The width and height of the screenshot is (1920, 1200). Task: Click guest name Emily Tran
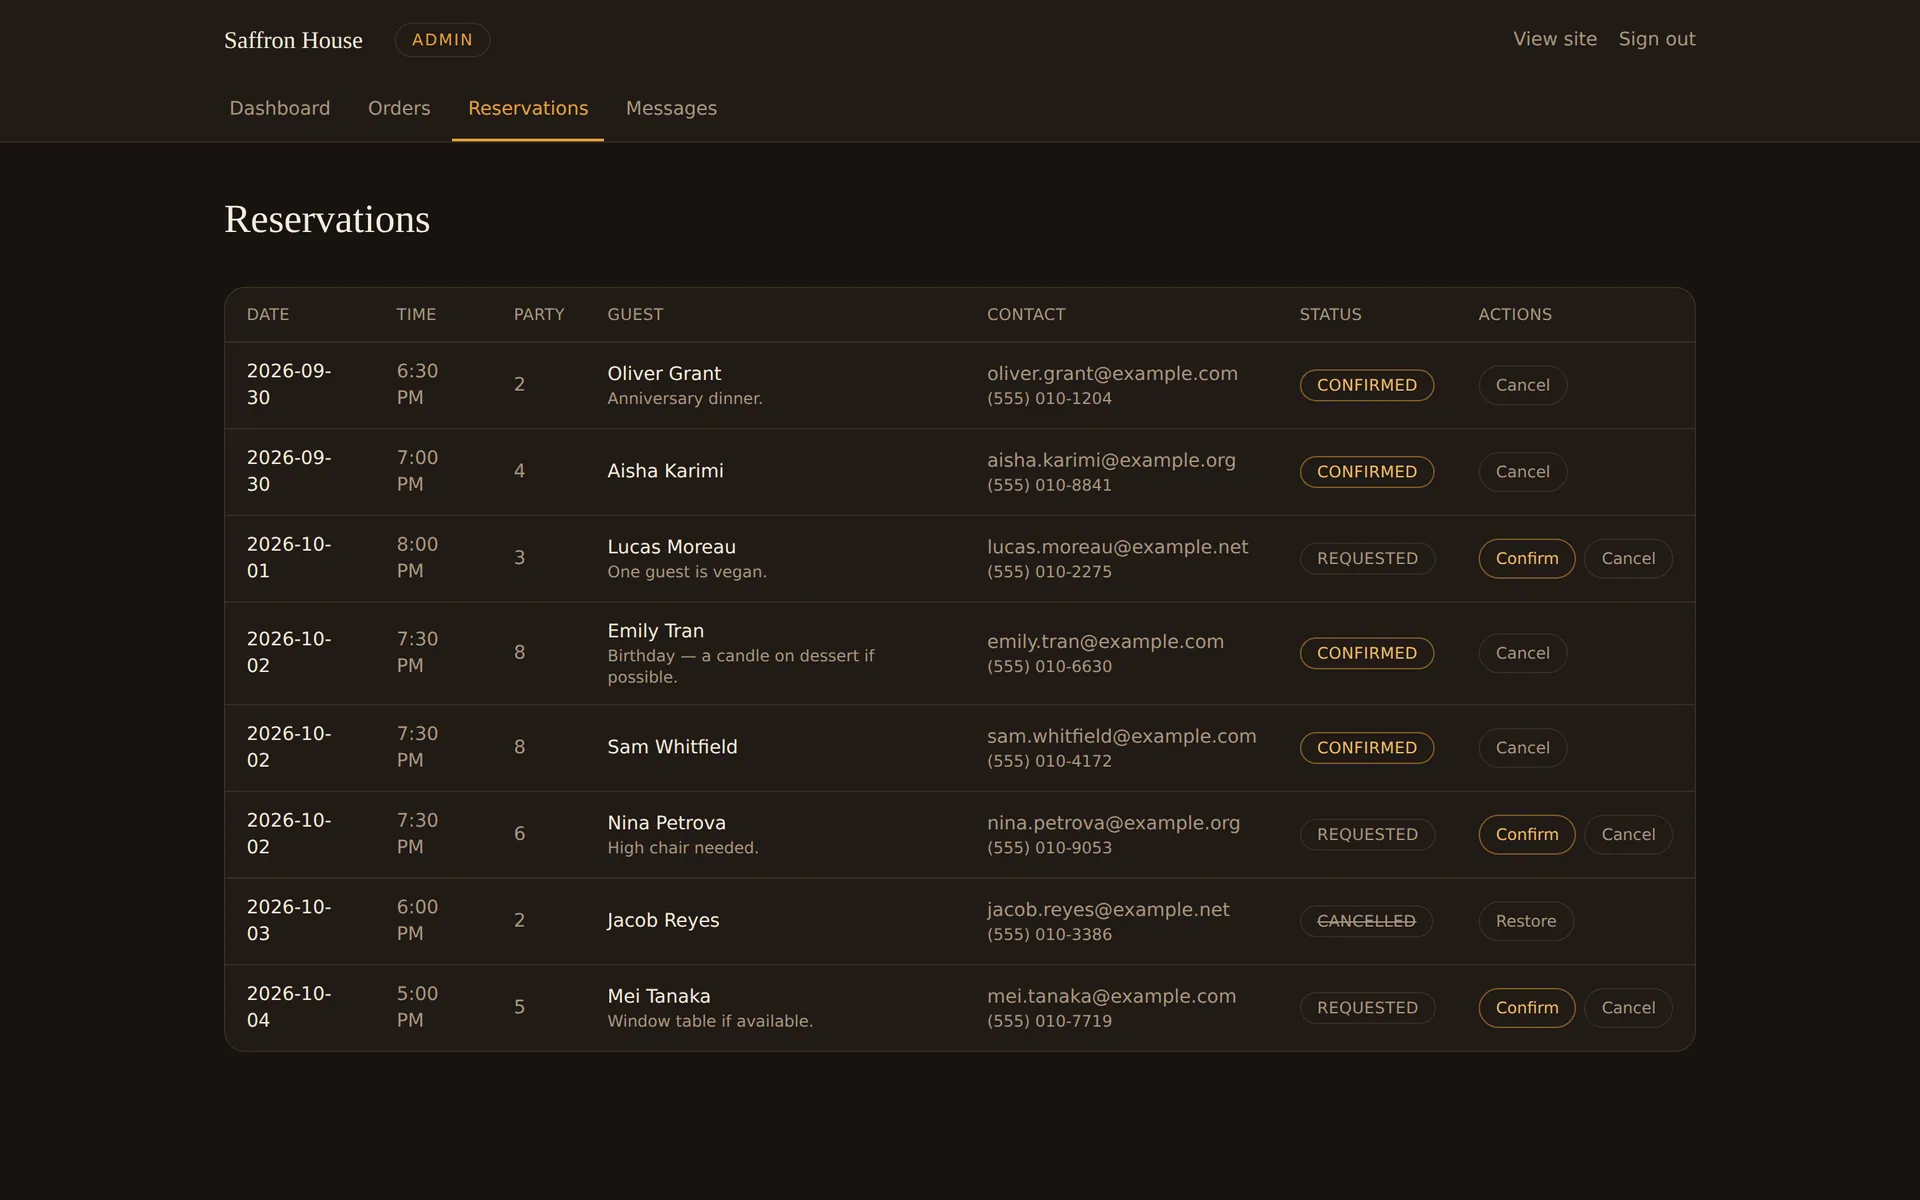pyautogui.click(x=655, y=631)
